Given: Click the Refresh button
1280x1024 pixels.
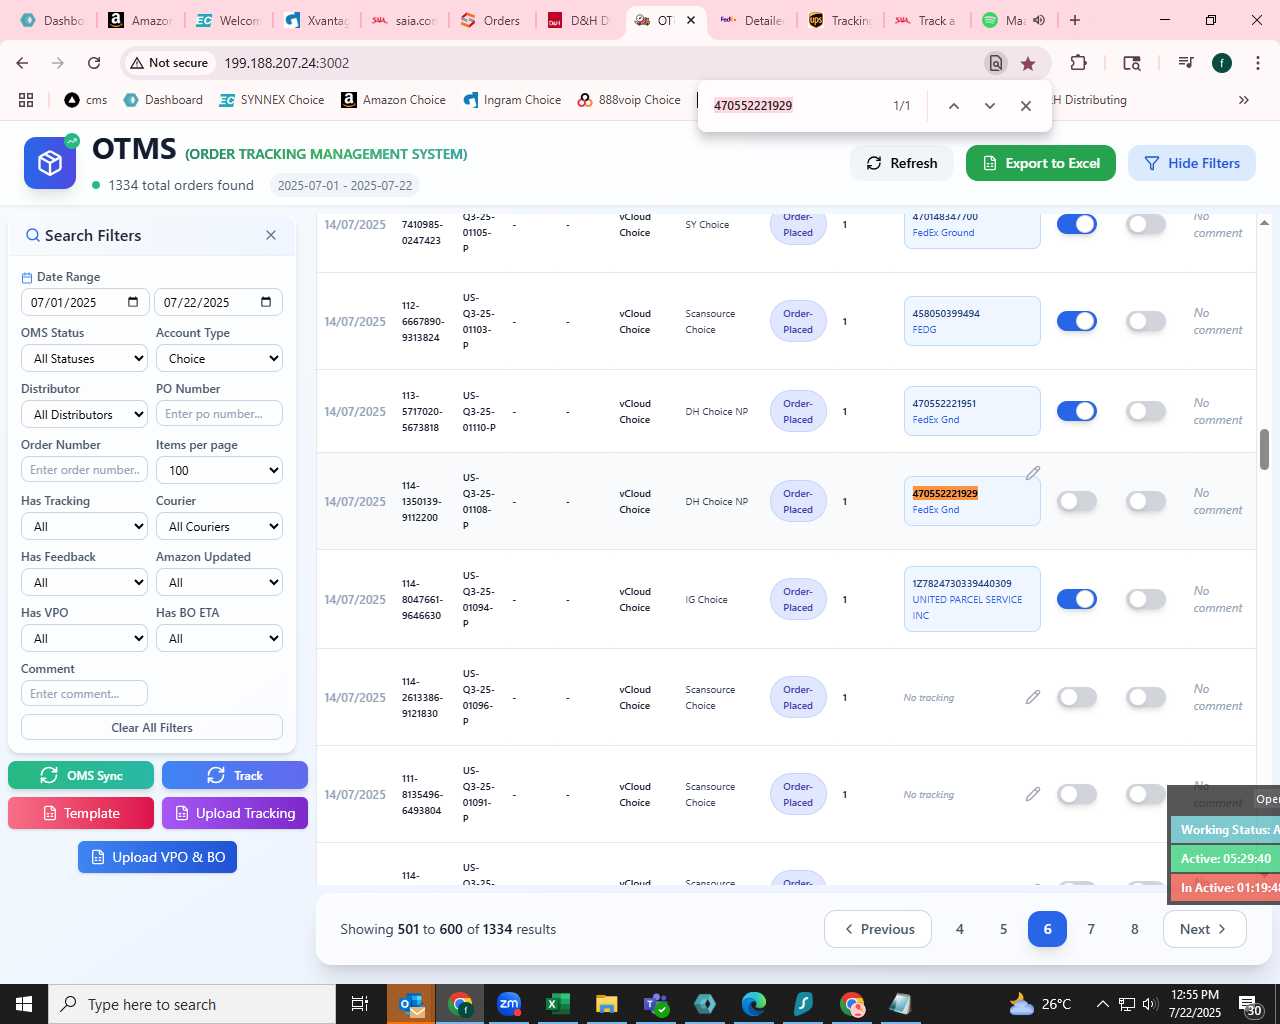Looking at the screenshot, I should pyautogui.click(x=902, y=163).
